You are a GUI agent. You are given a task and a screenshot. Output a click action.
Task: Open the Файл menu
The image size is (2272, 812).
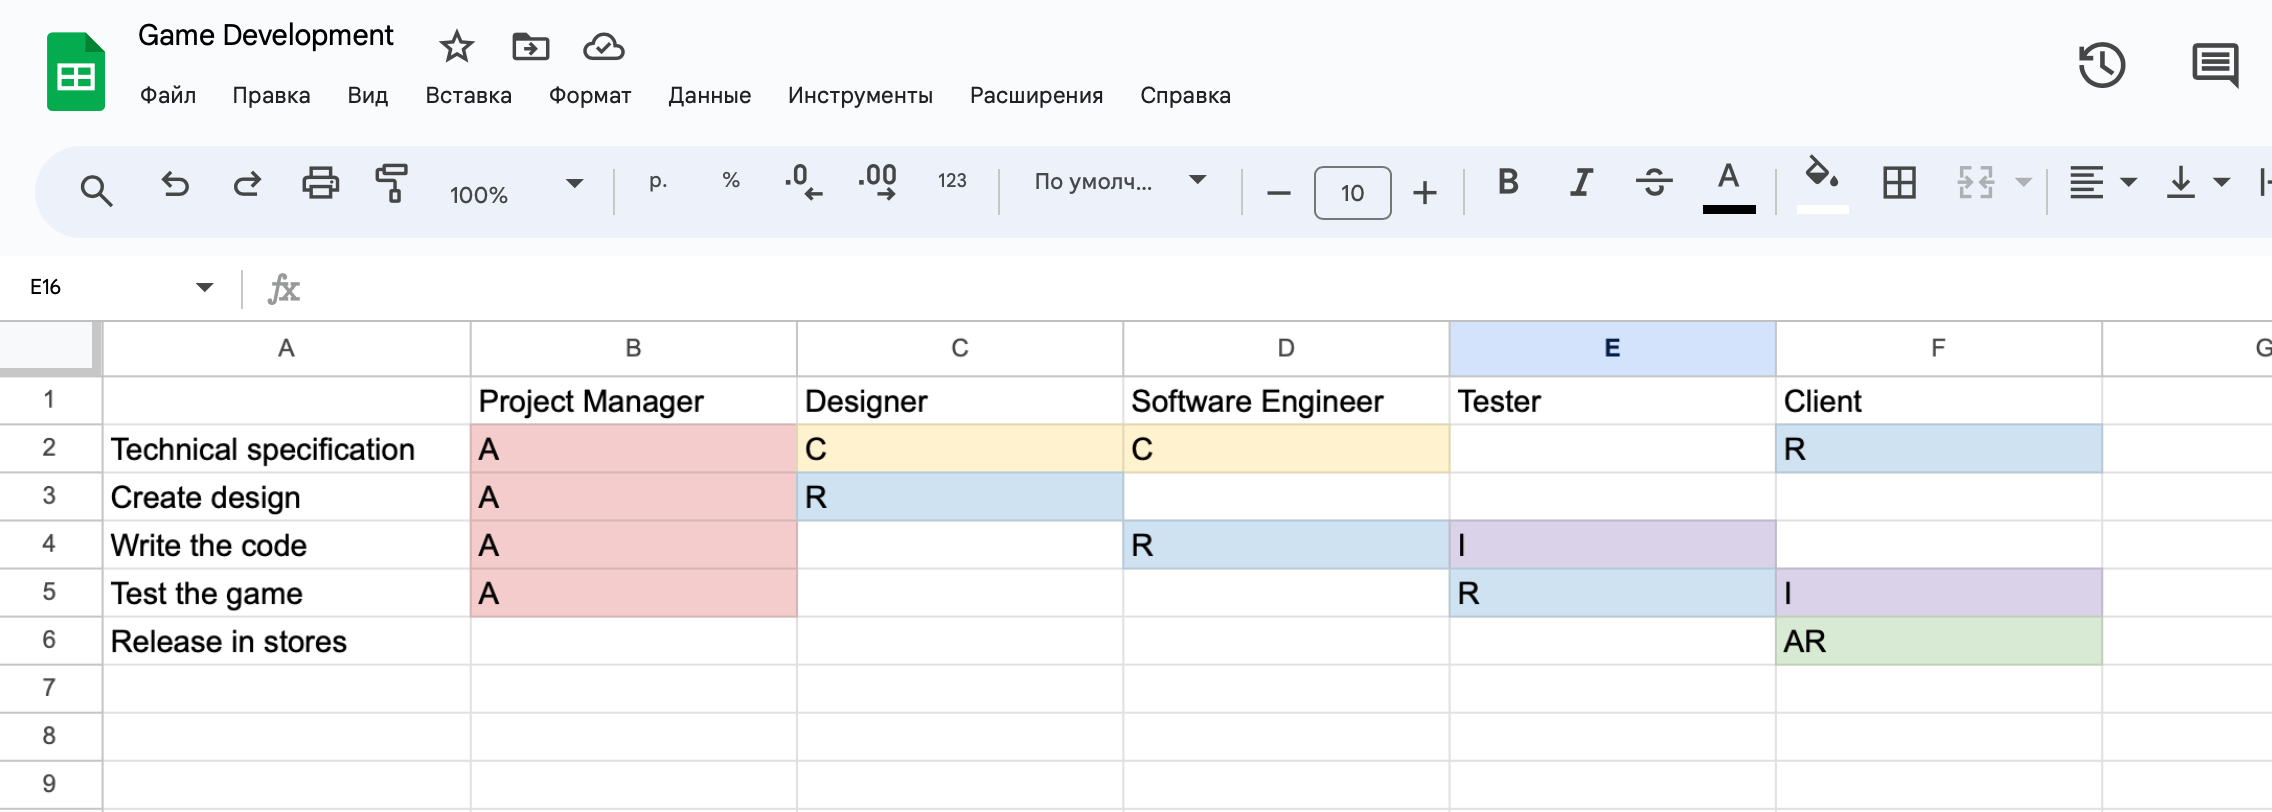[x=168, y=96]
